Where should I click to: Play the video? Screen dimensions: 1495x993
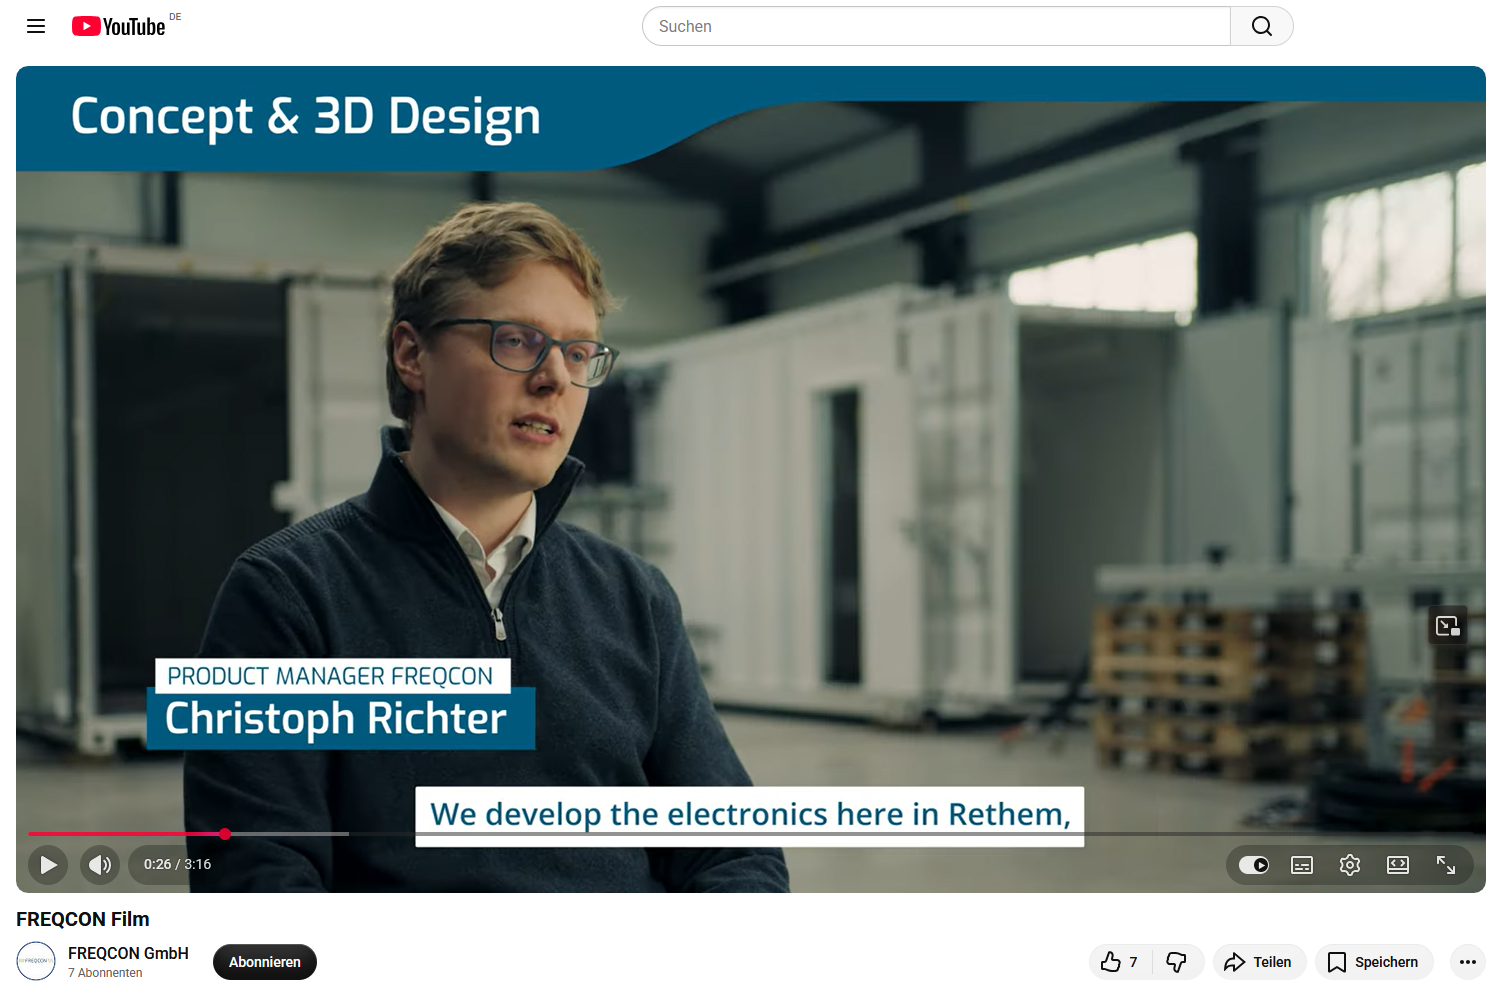pos(48,865)
